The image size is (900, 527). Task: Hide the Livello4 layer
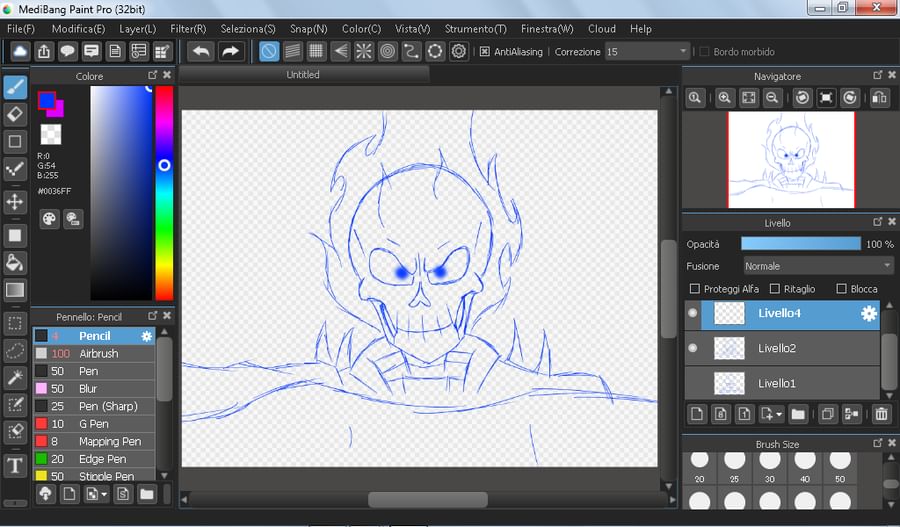pos(693,313)
